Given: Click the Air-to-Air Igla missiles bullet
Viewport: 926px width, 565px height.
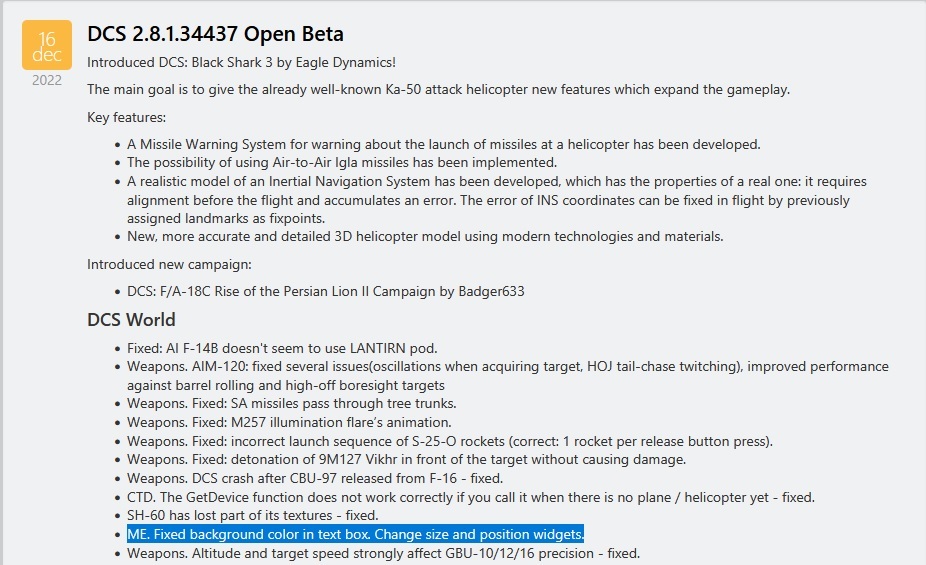Looking at the screenshot, I should 341,162.
